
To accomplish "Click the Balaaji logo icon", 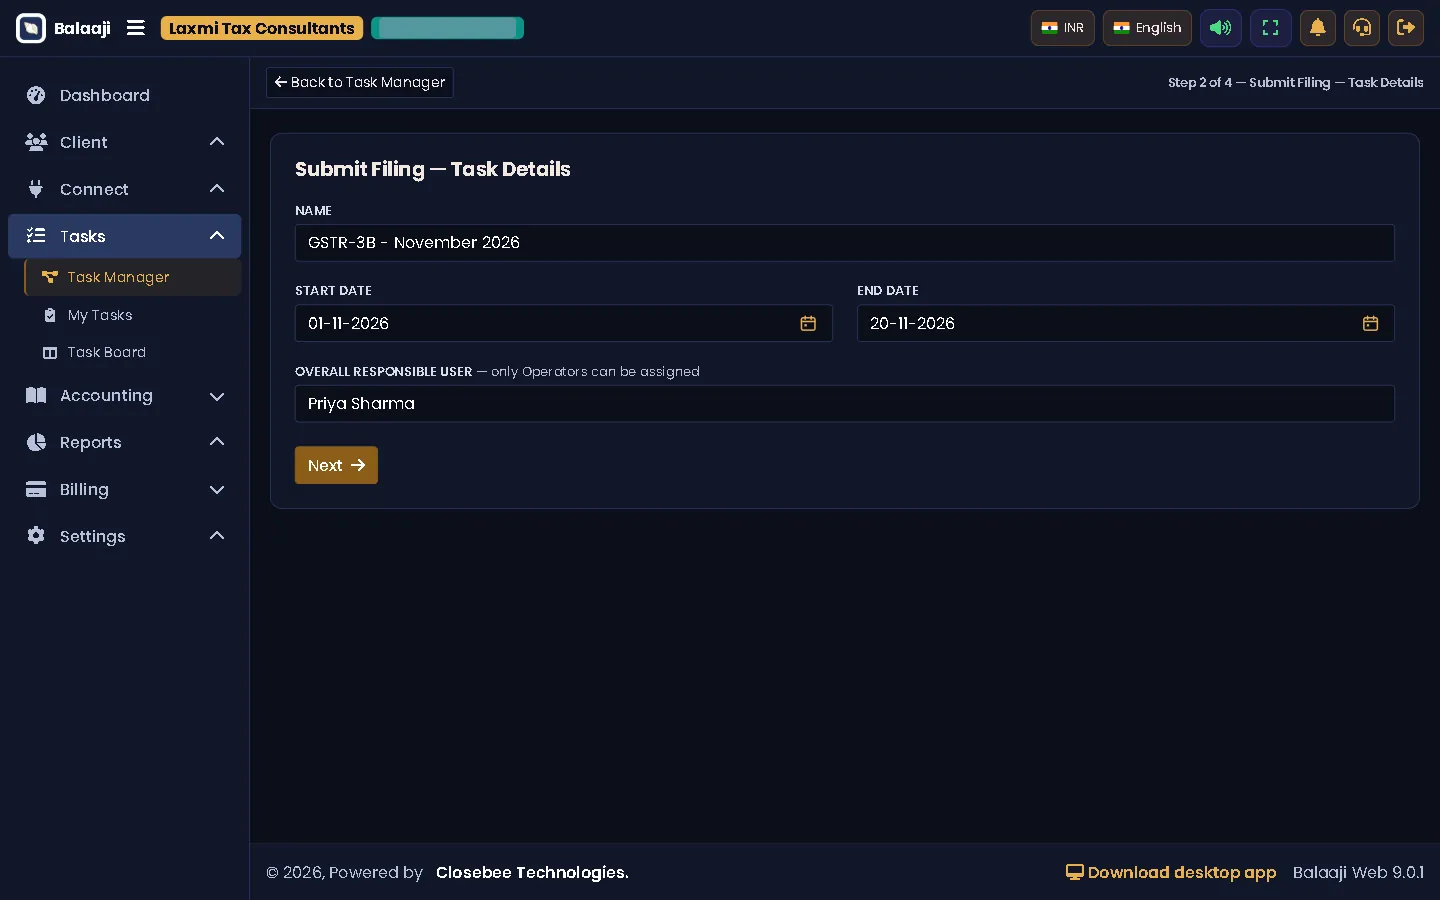I will pyautogui.click(x=31, y=28).
